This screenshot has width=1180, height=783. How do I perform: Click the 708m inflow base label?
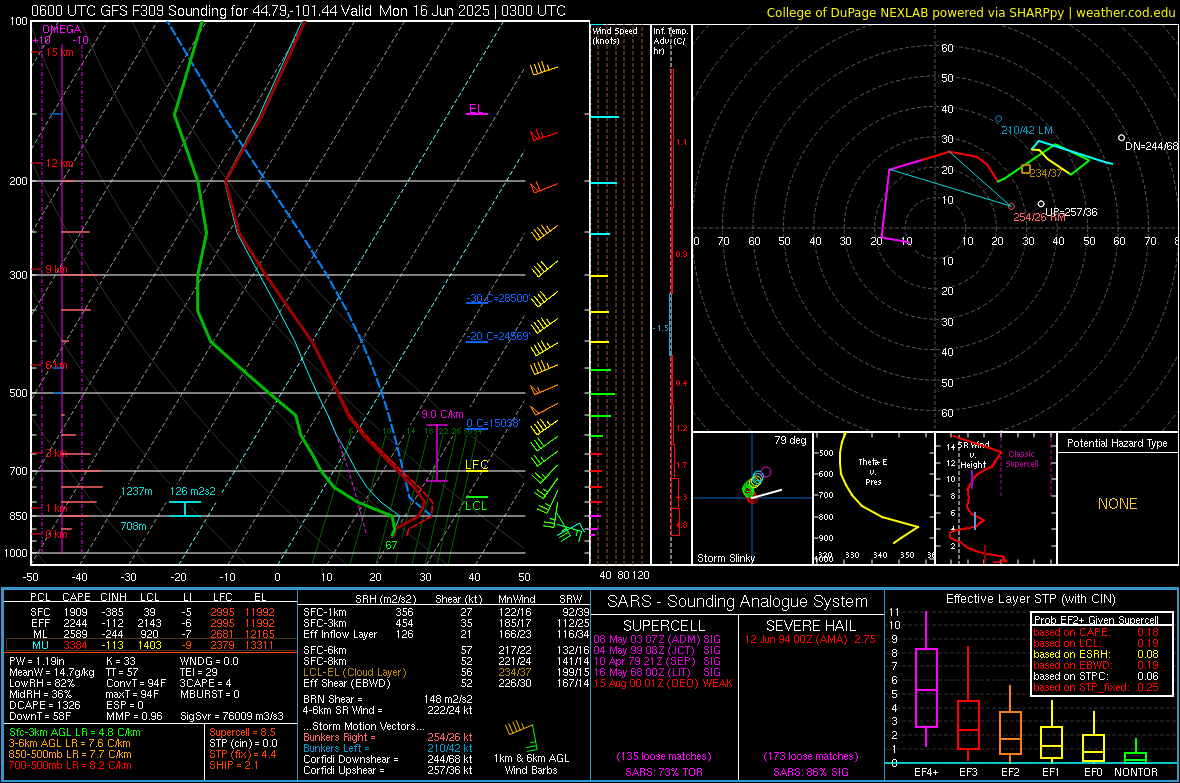[133, 526]
